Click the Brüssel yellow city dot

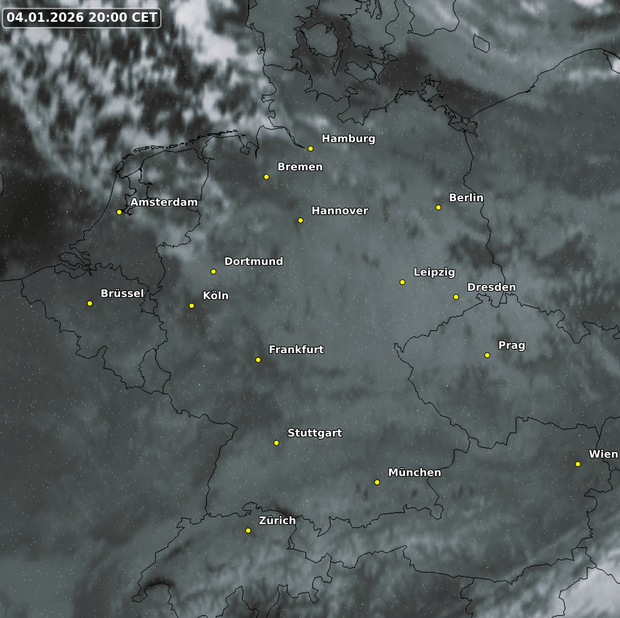(90, 303)
